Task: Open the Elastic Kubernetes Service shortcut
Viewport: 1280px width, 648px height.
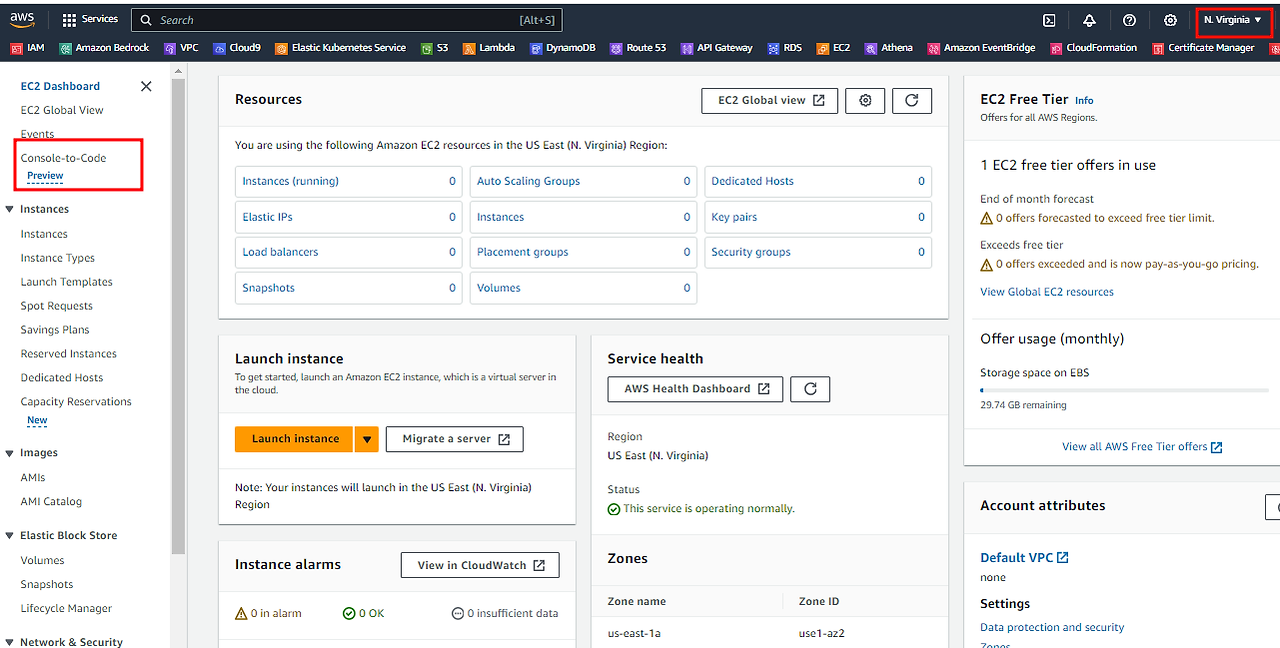Action: [x=341, y=48]
